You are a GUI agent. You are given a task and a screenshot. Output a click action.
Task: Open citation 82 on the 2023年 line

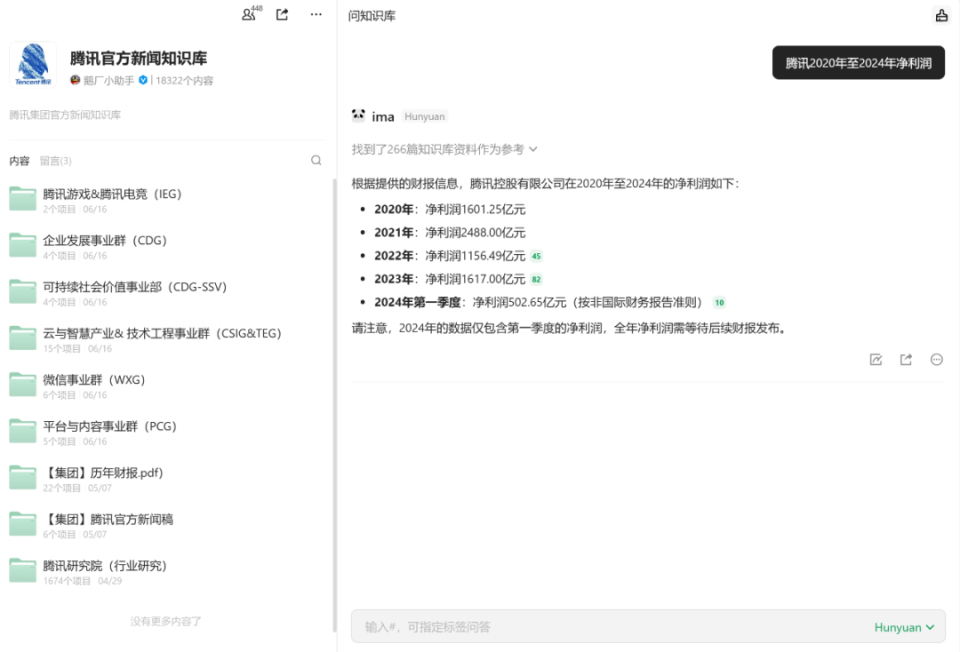536,279
